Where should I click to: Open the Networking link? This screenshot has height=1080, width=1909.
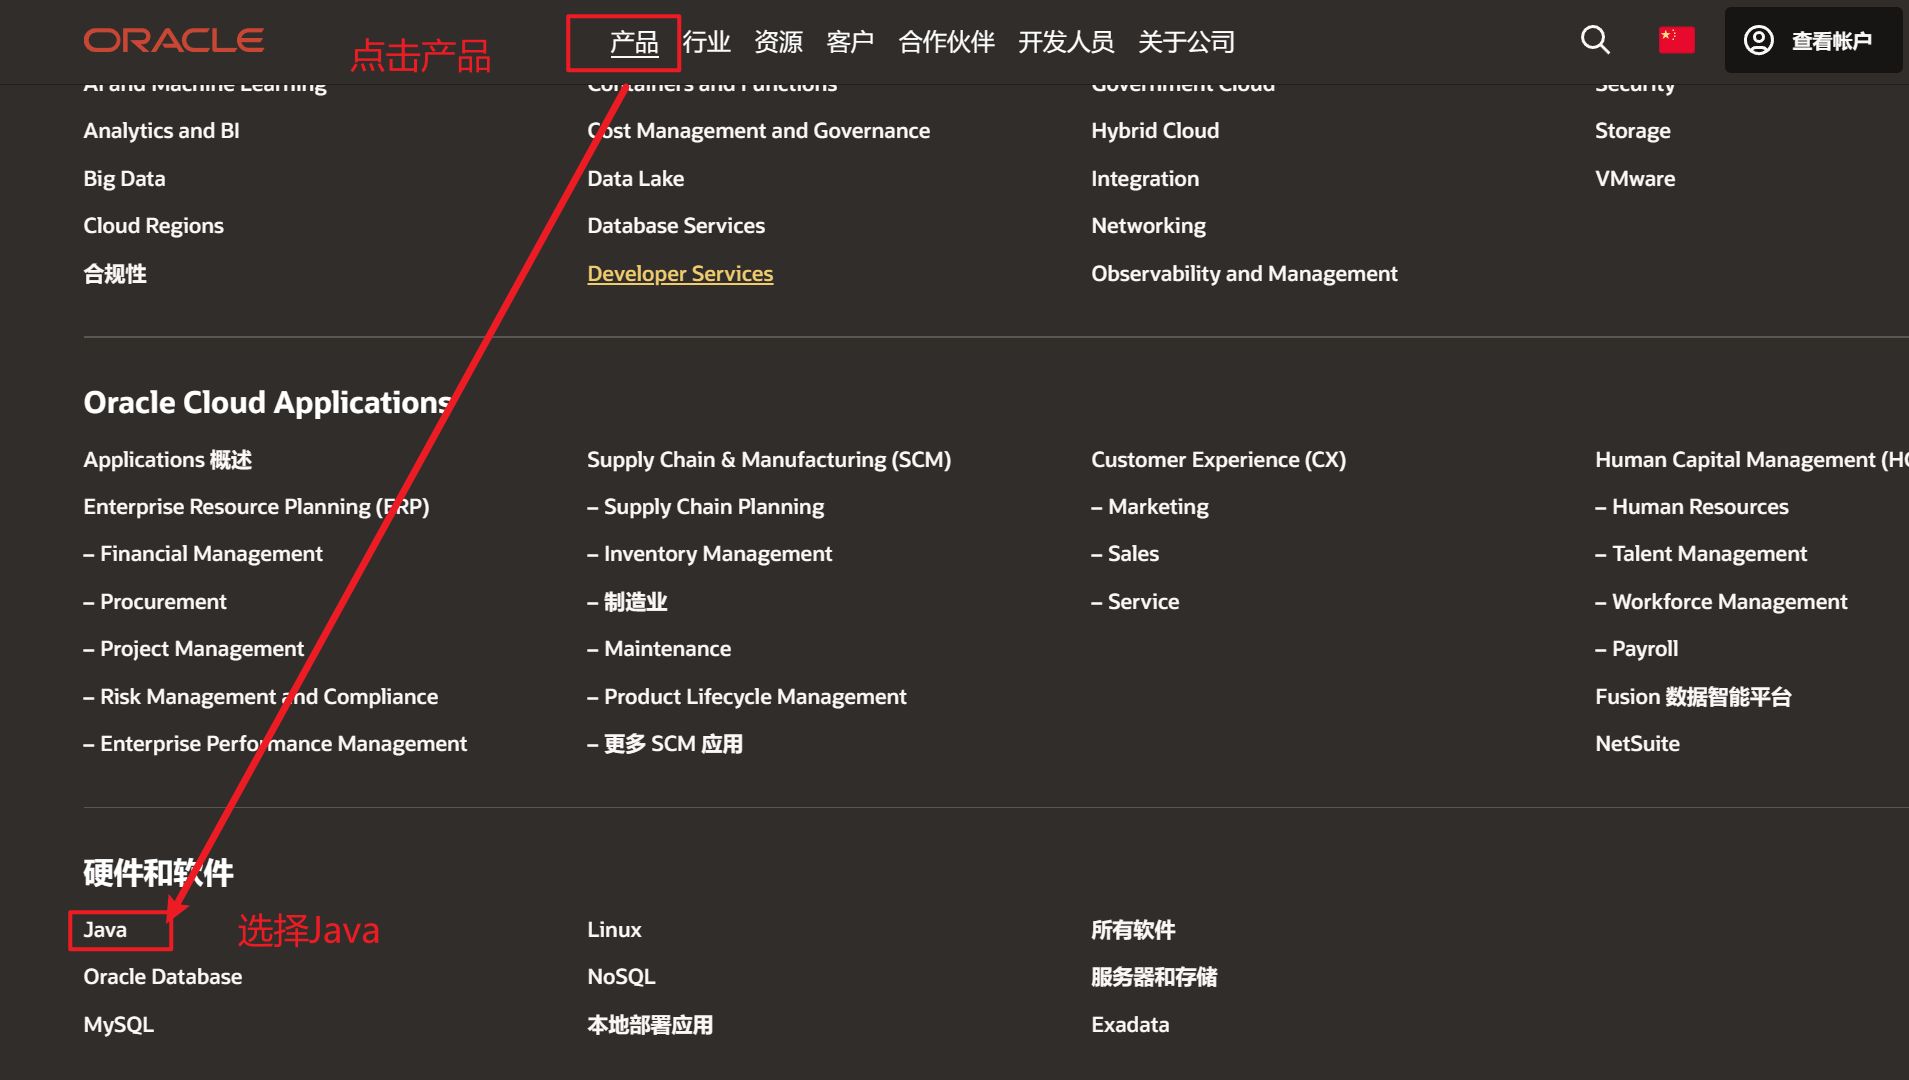(1149, 226)
